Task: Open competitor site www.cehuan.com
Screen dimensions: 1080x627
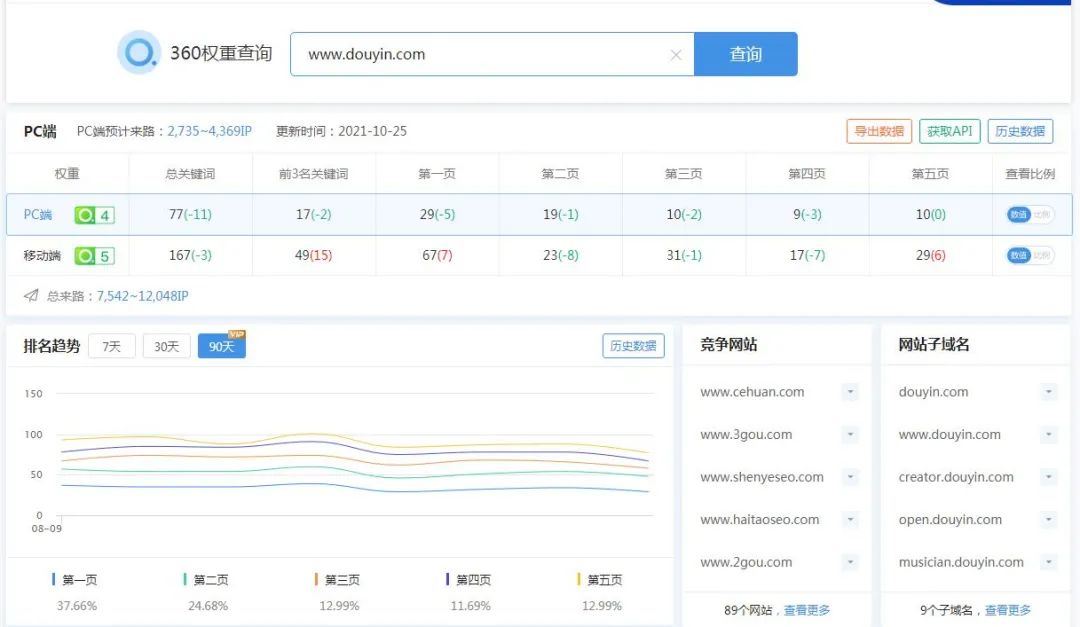Action: (x=752, y=392)
